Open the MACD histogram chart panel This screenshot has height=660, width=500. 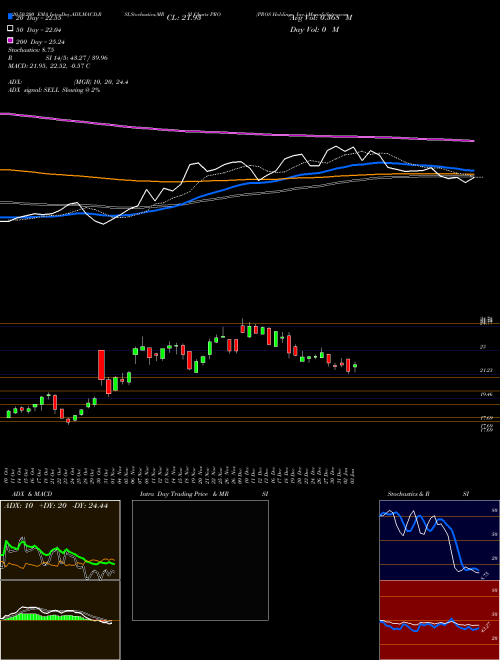60,620
